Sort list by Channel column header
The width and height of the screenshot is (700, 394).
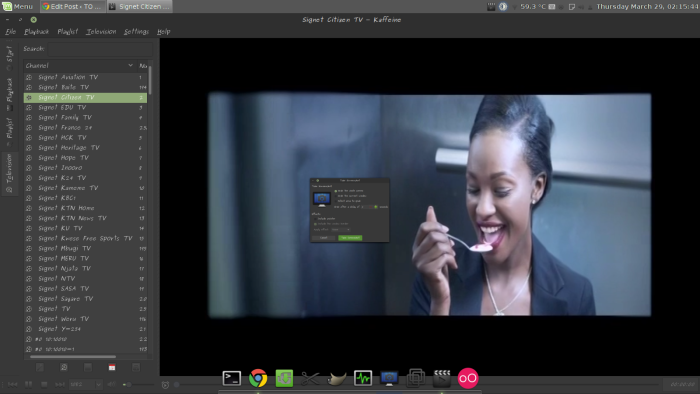[x=79, y=66]
